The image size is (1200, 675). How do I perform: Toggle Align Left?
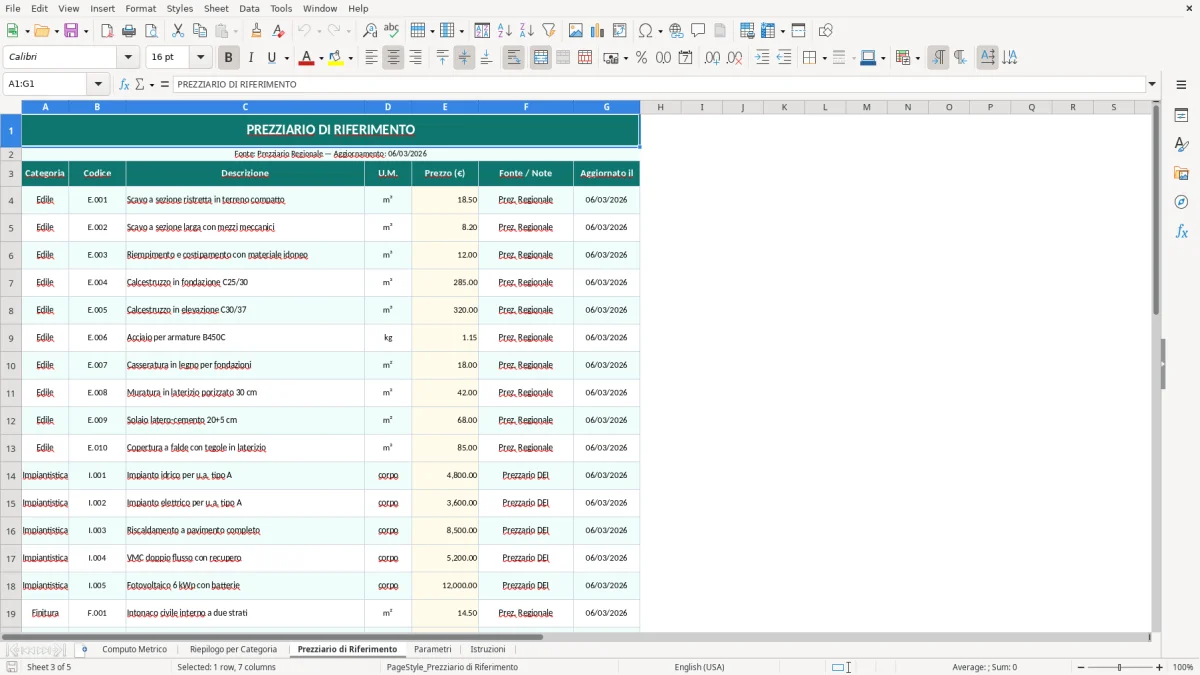coord(371,58)
